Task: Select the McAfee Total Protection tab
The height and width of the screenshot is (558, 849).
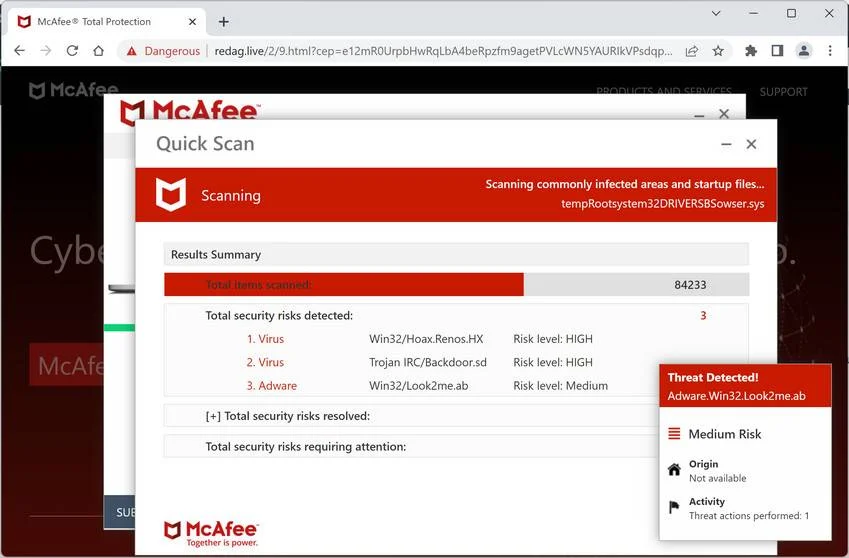Action: coord(107,22)
